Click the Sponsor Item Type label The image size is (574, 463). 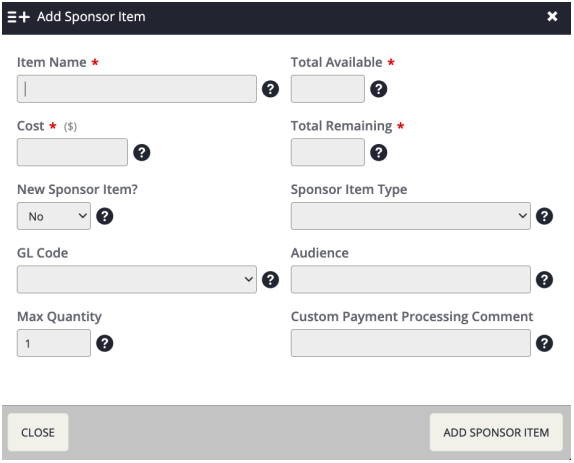pos(349,190)
